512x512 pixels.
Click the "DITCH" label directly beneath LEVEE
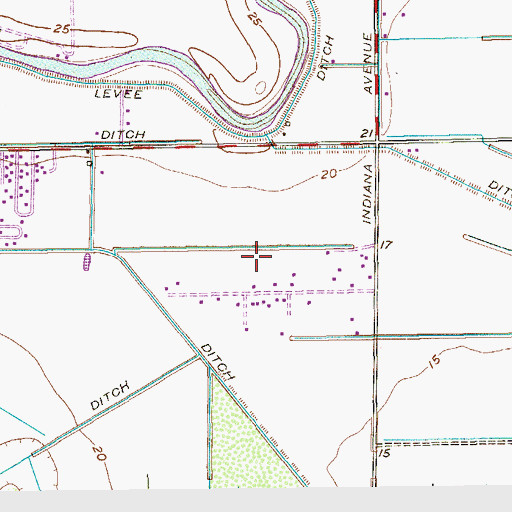123,135
